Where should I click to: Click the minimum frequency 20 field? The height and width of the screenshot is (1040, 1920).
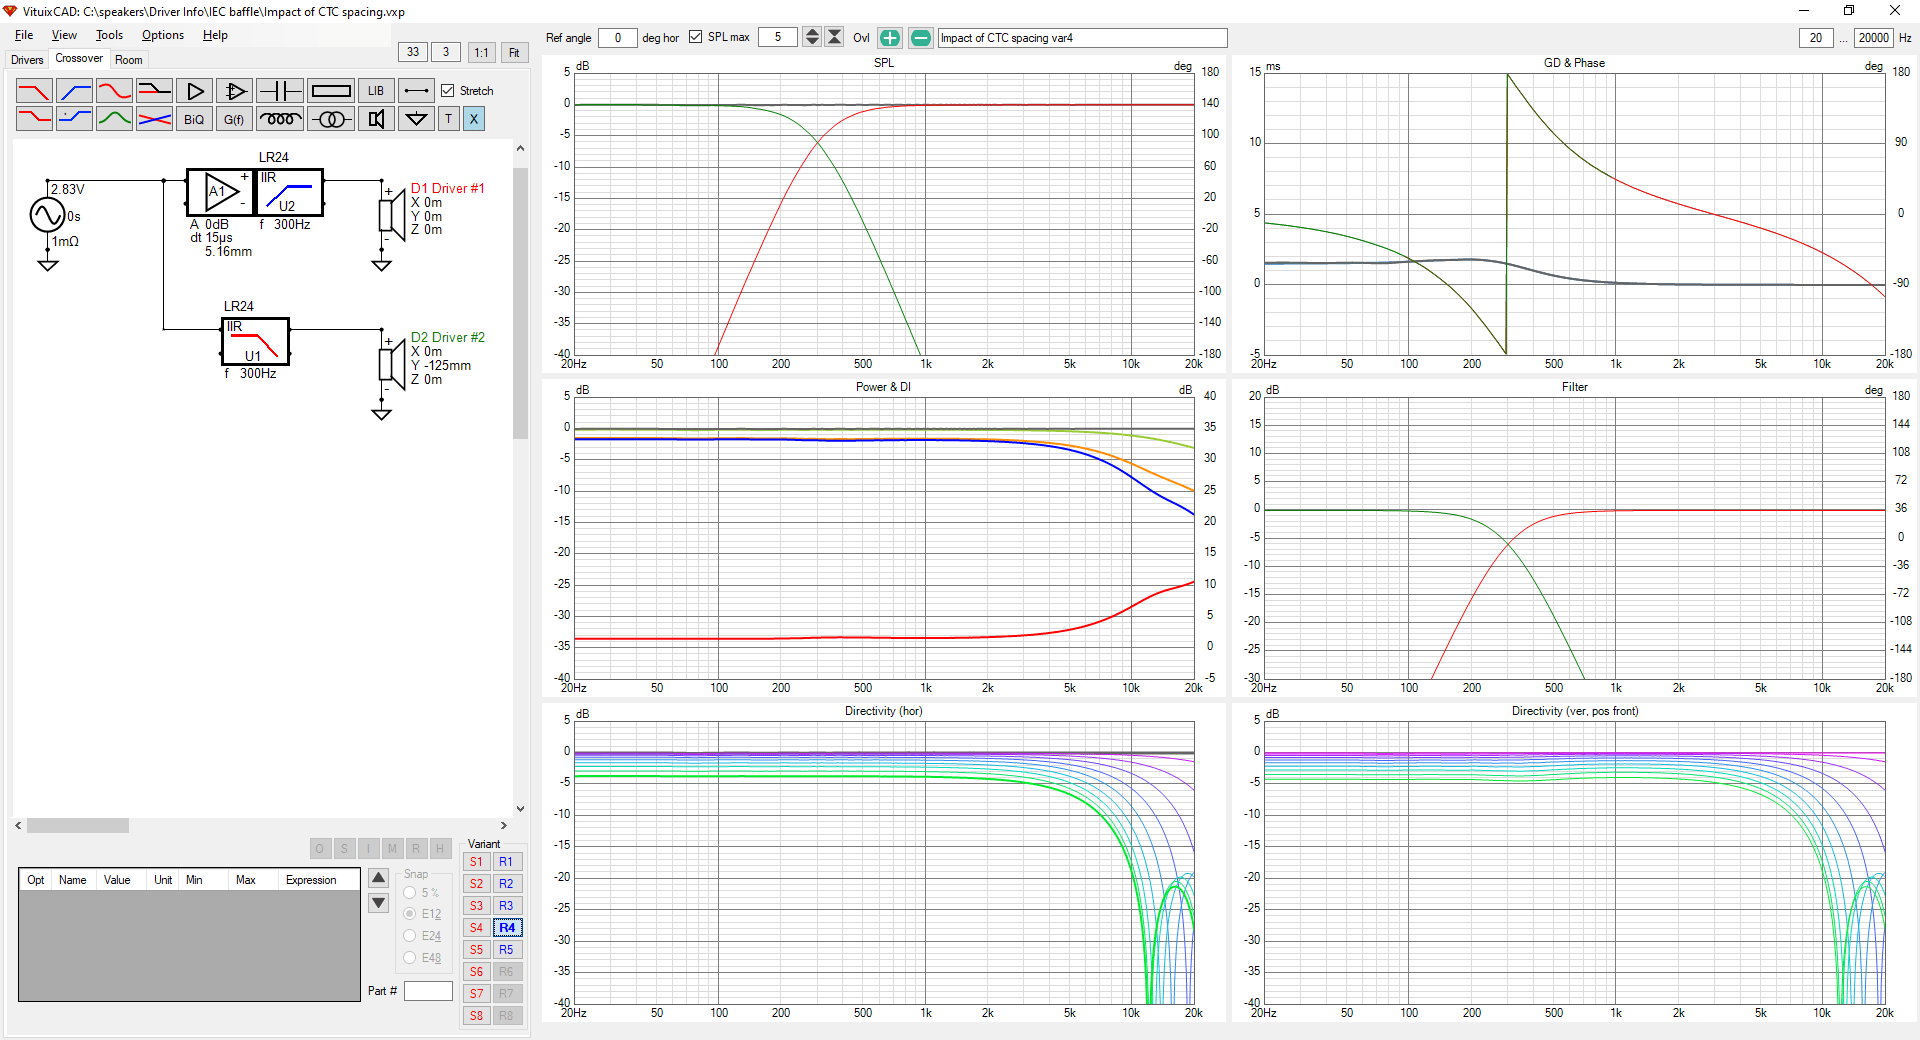tap(1816, 38)
